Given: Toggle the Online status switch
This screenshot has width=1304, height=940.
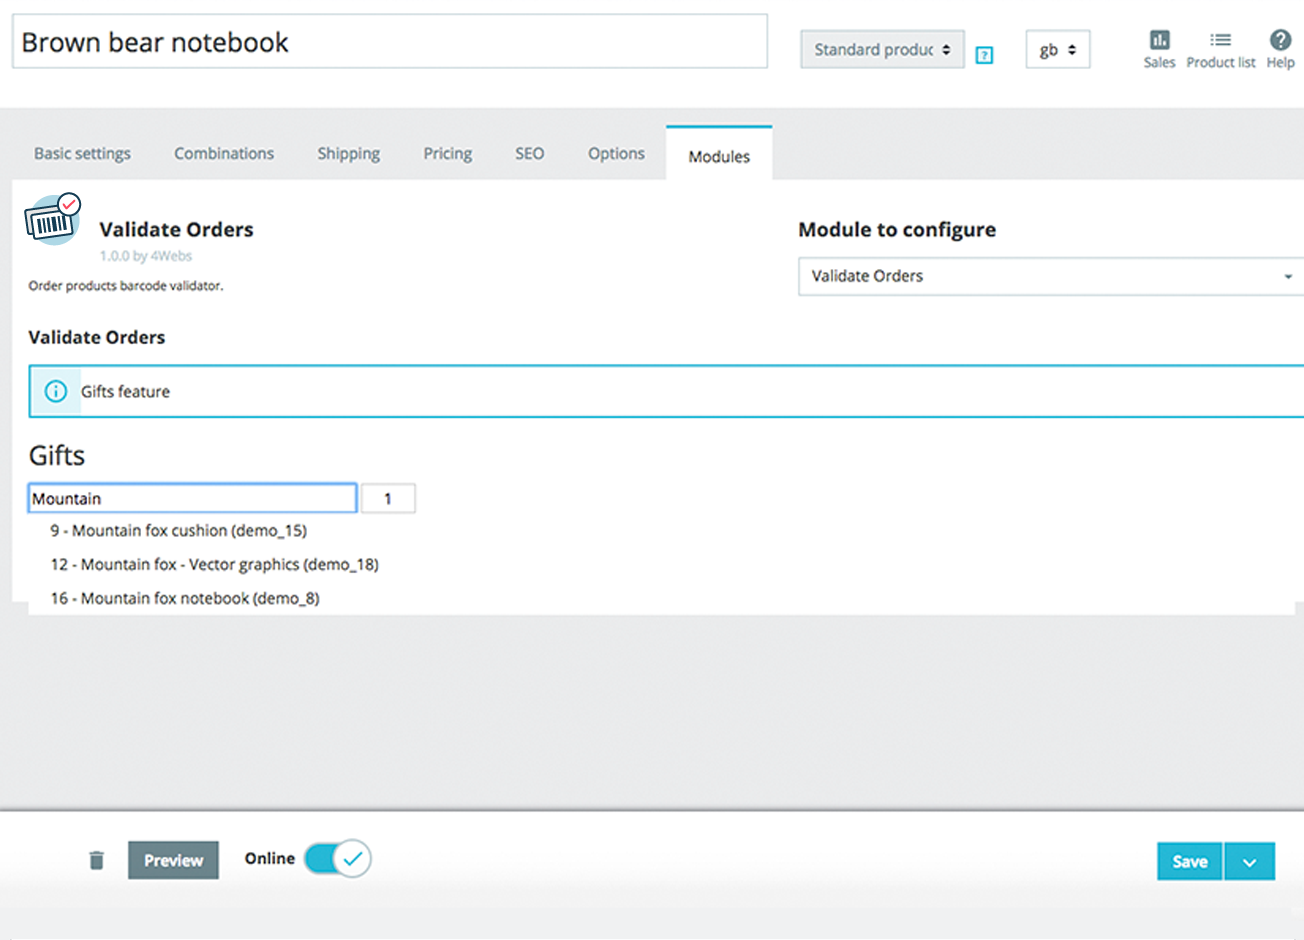Looking at the screenshot, I should pos(338,858).
